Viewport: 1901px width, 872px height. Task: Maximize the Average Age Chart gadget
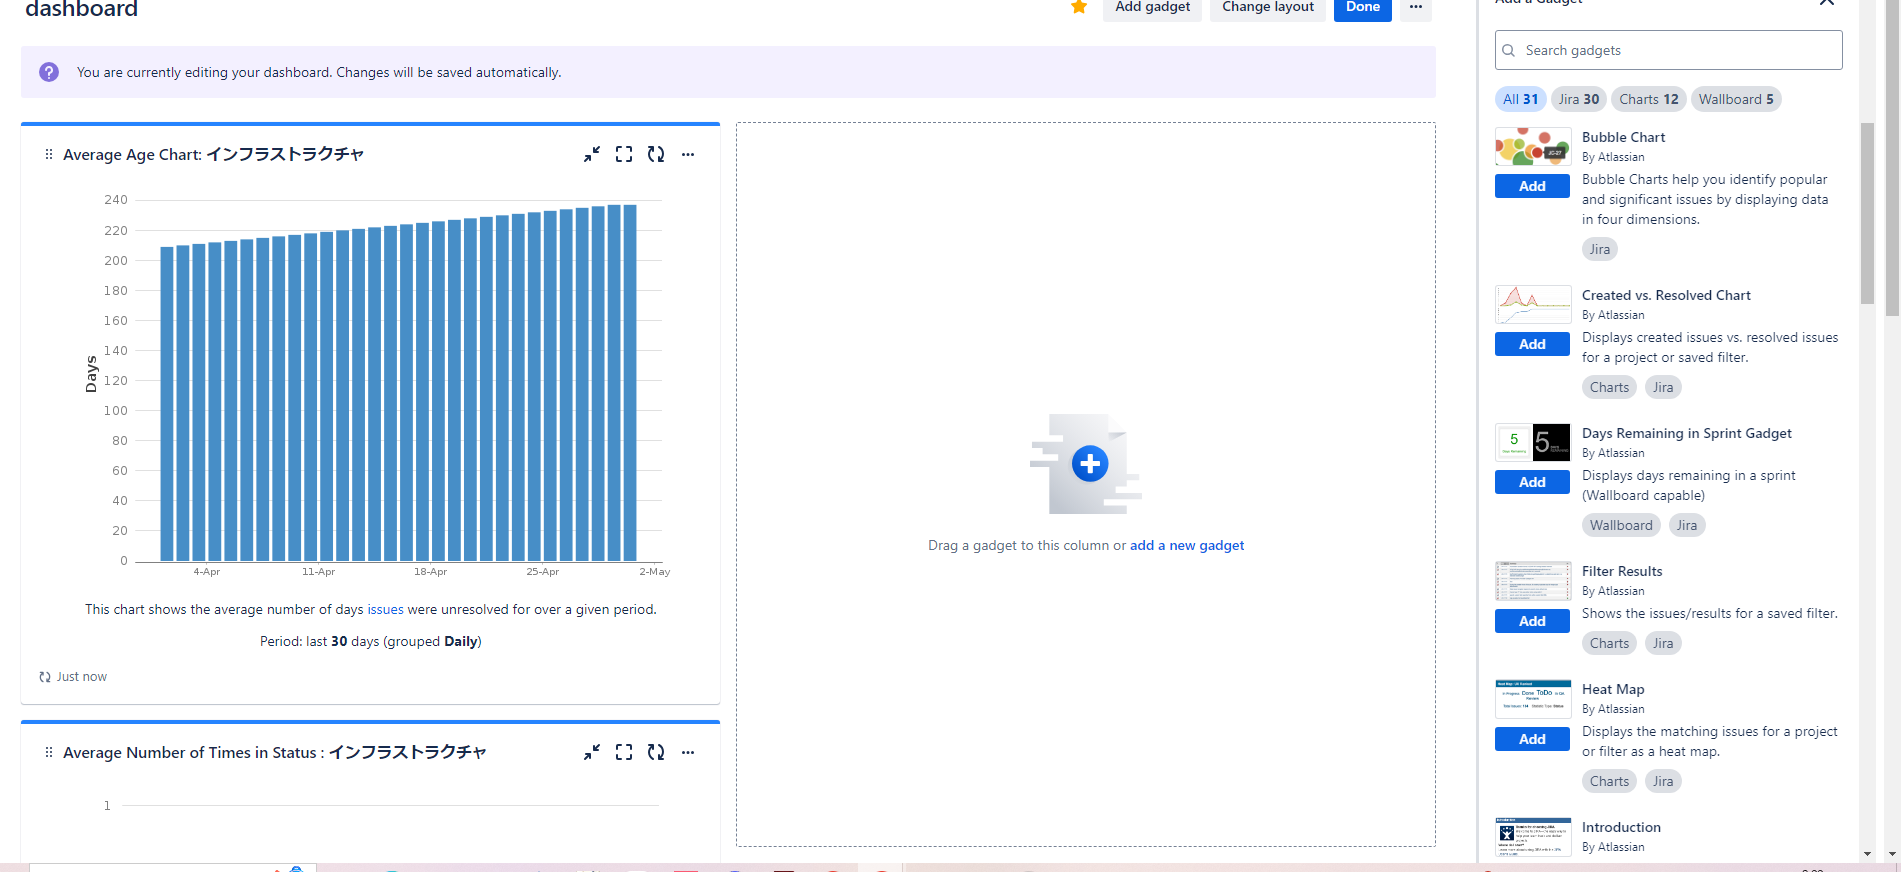coord(624,154)
